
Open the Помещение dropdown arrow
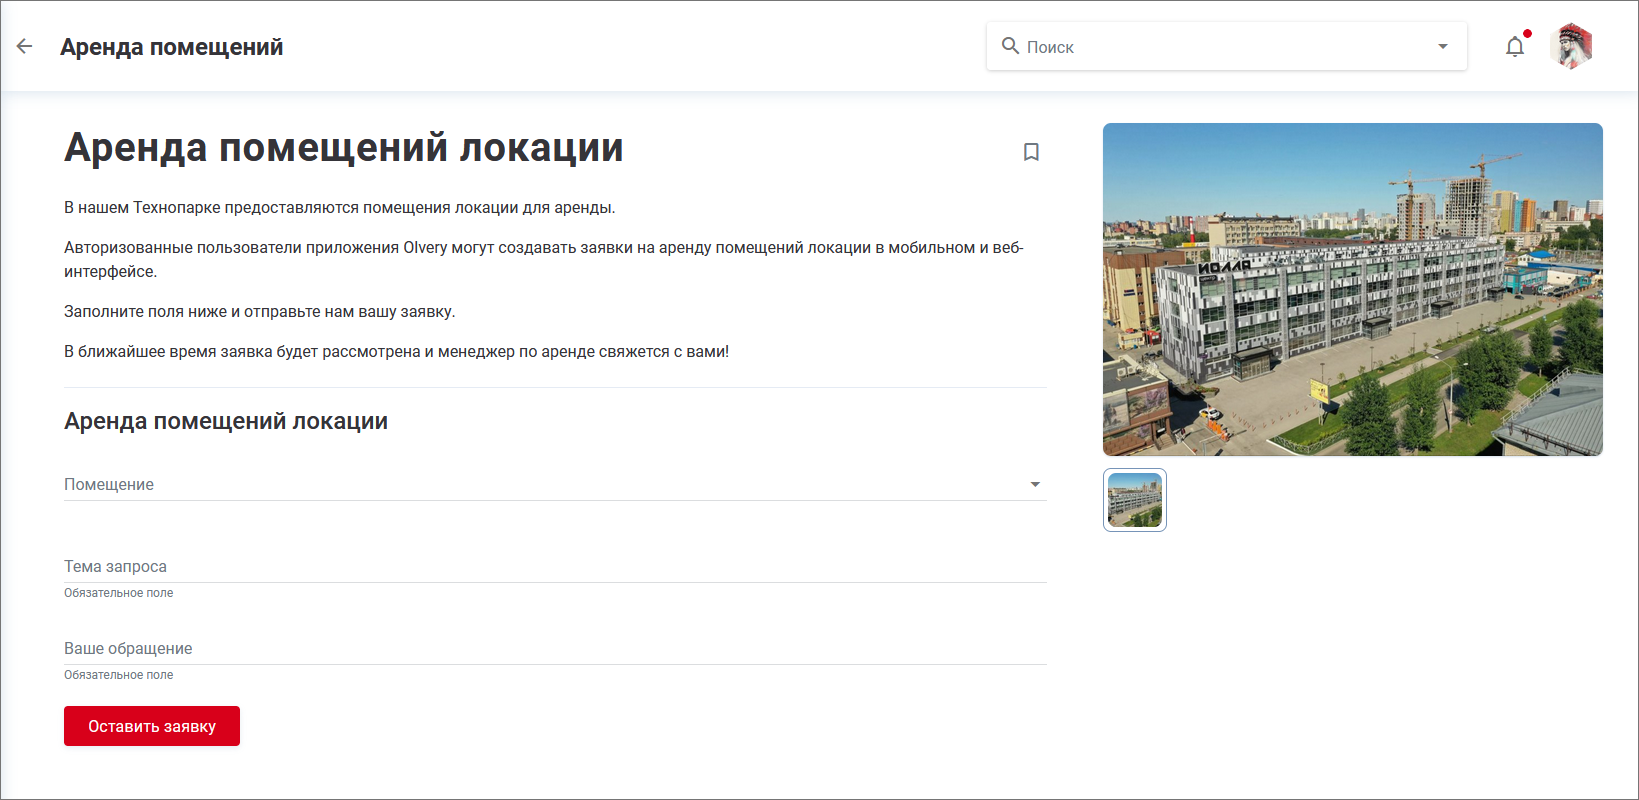click(1035, 484)
